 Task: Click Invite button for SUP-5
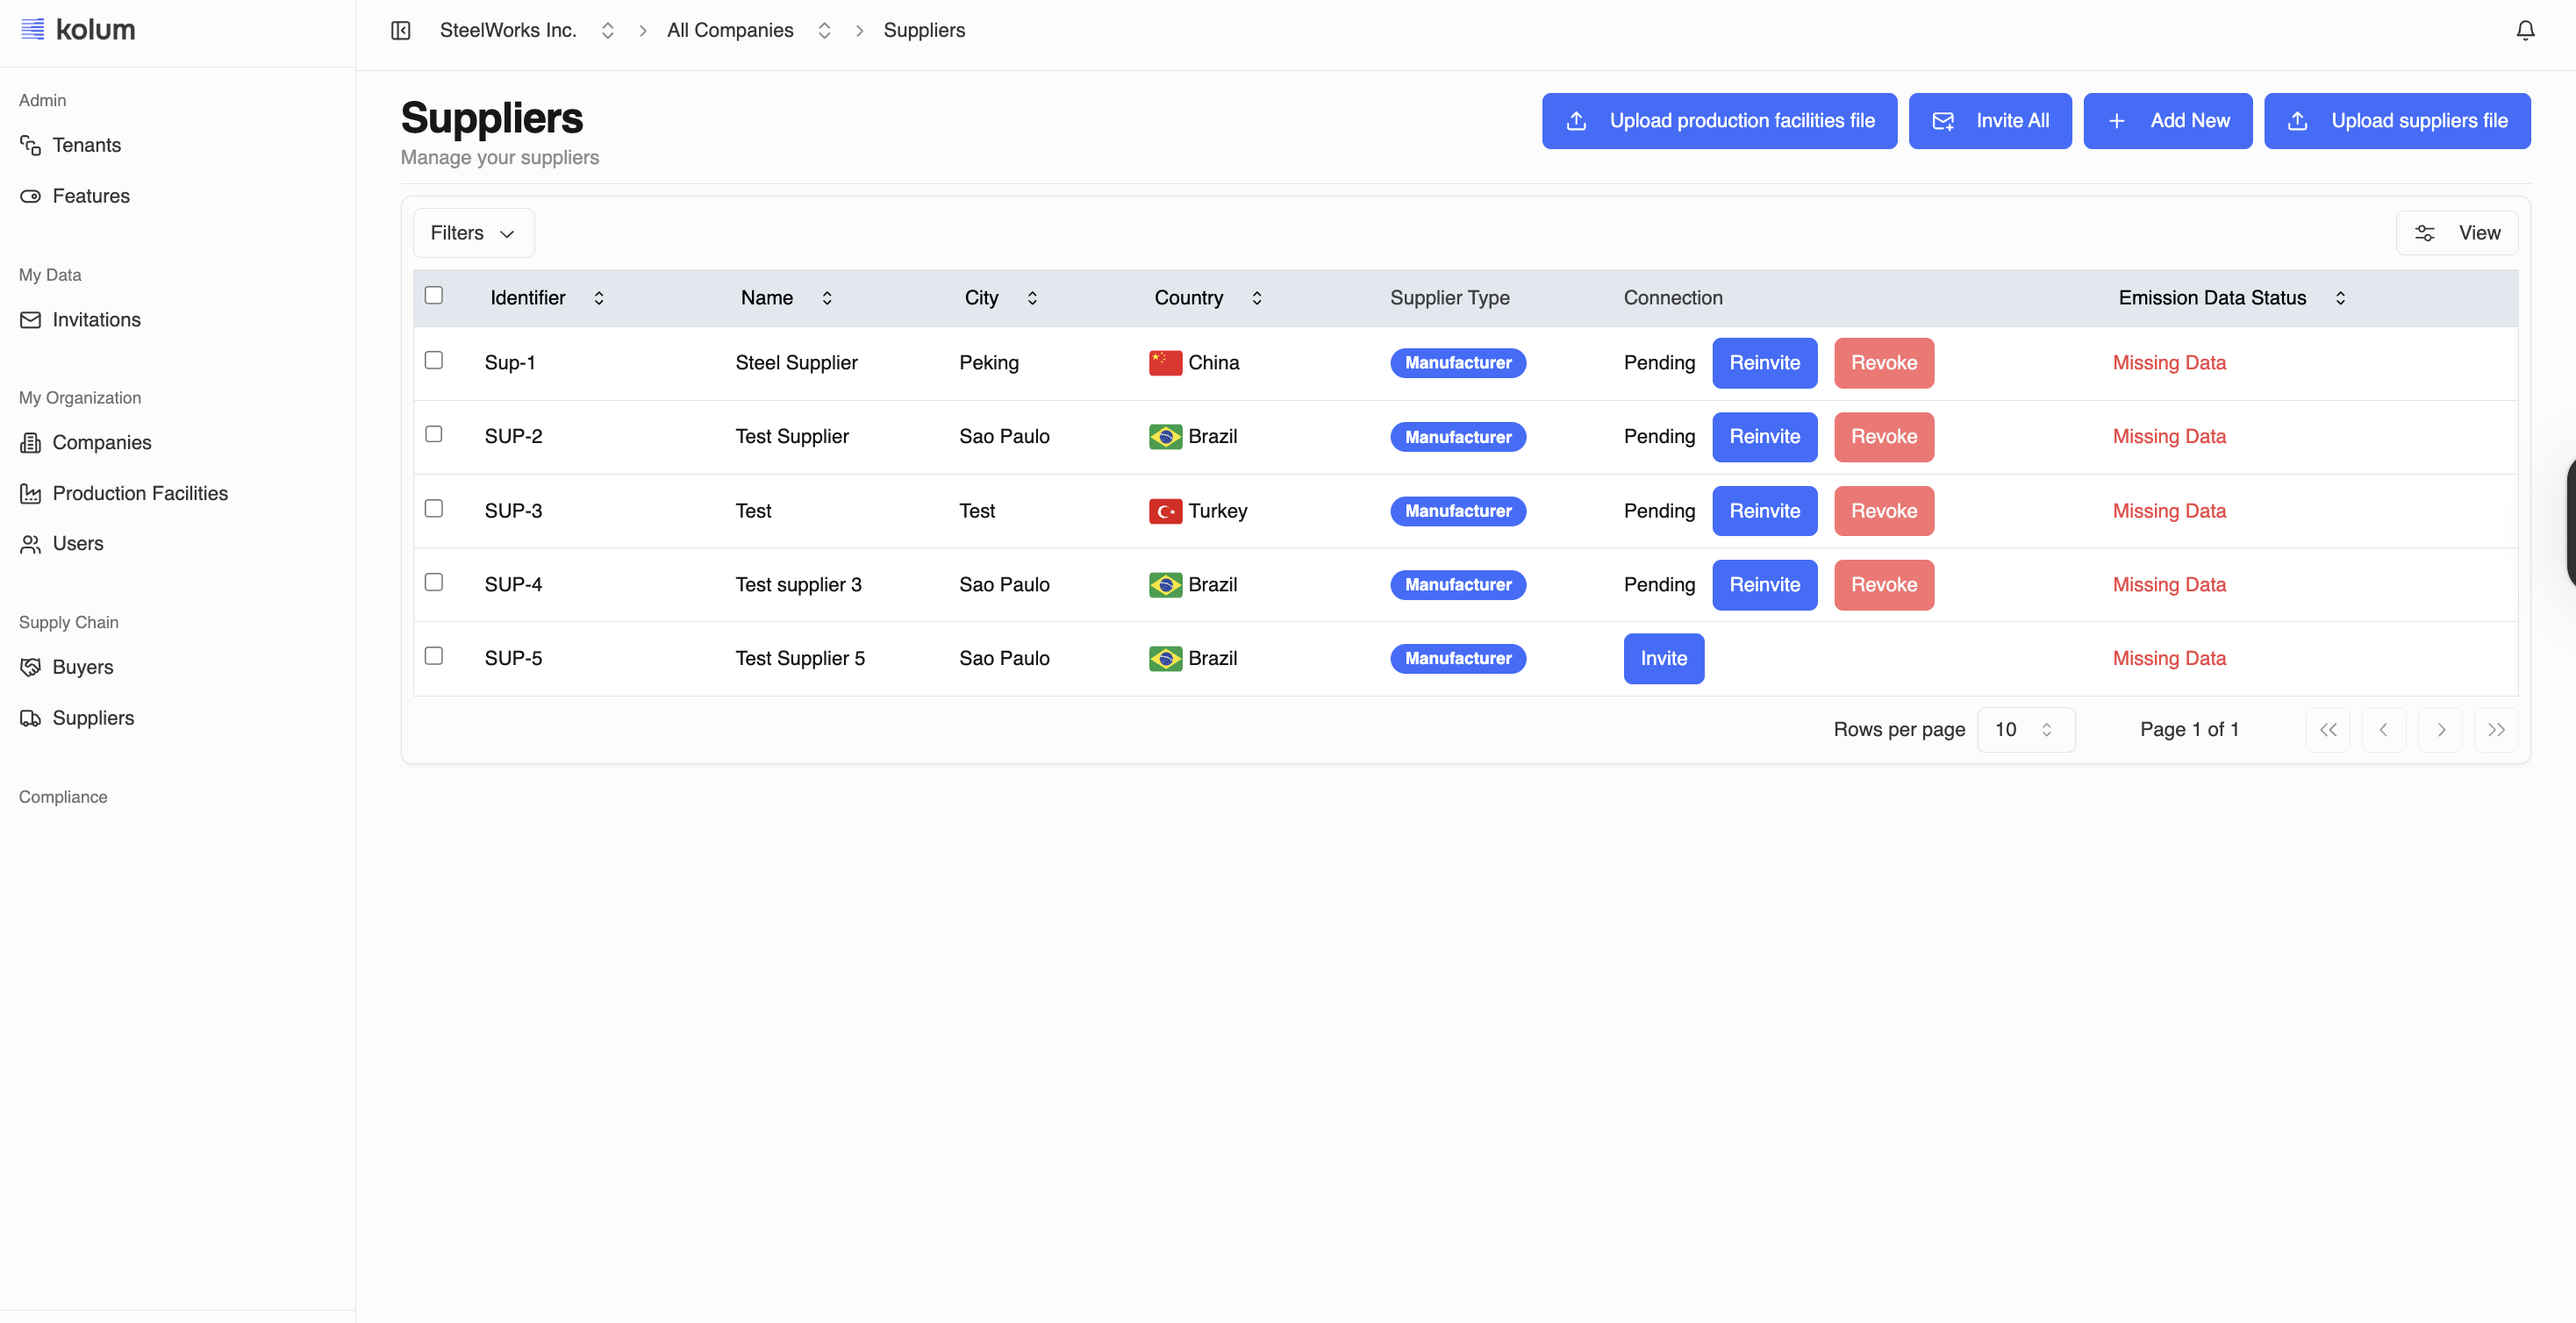click(1663, 659)
